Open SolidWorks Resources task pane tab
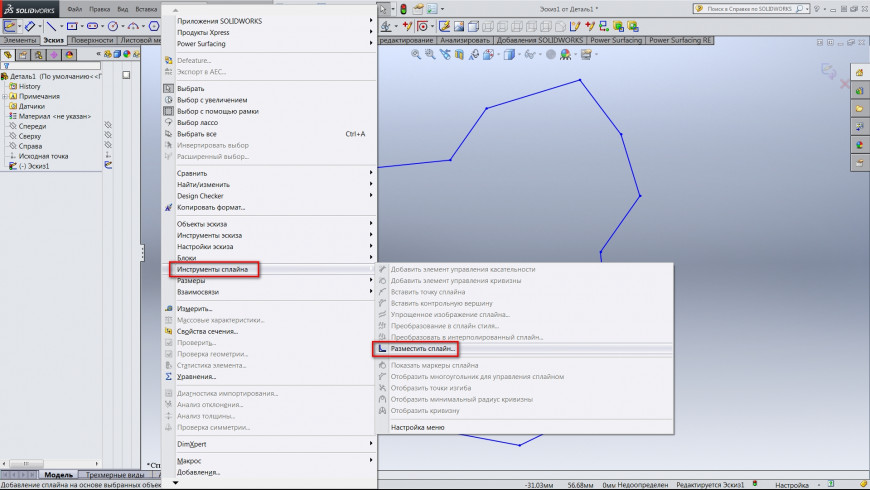870x490 pixels. click(859, 72)
